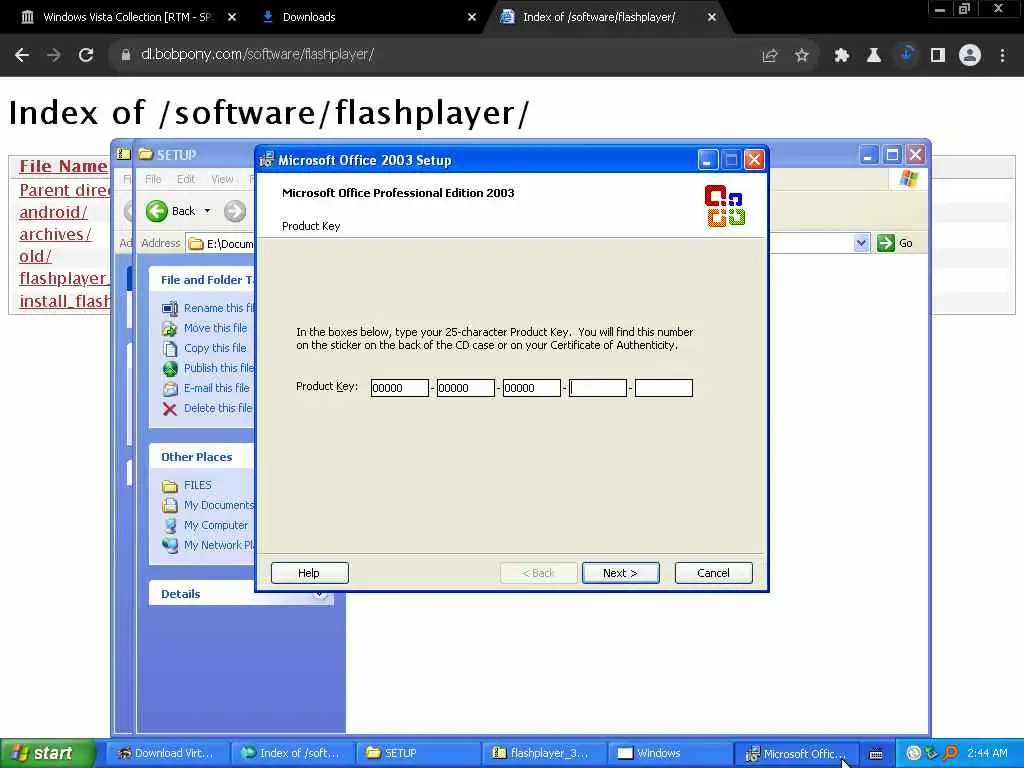Open the archives/ directory link
The height and width of the screenshot is (768, 1024).
tap(55, 234)
